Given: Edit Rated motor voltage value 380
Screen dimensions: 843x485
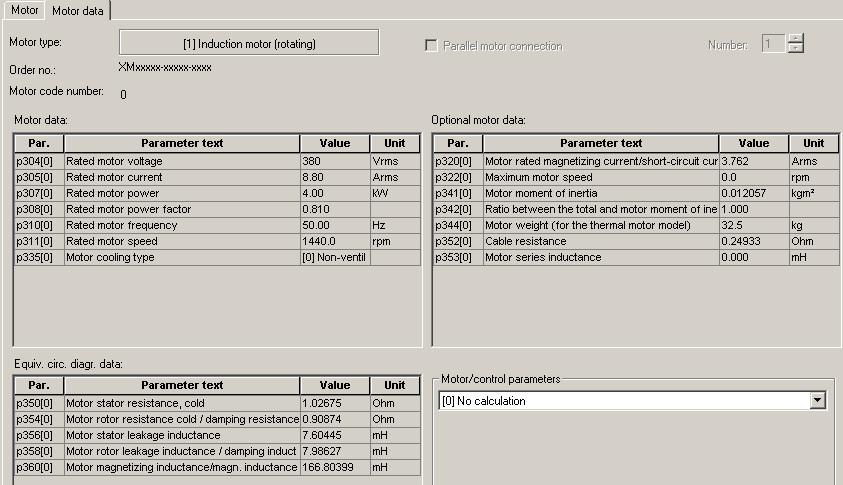Looking at the screenshot, I should pyautogui.click(x=334, y=161).
